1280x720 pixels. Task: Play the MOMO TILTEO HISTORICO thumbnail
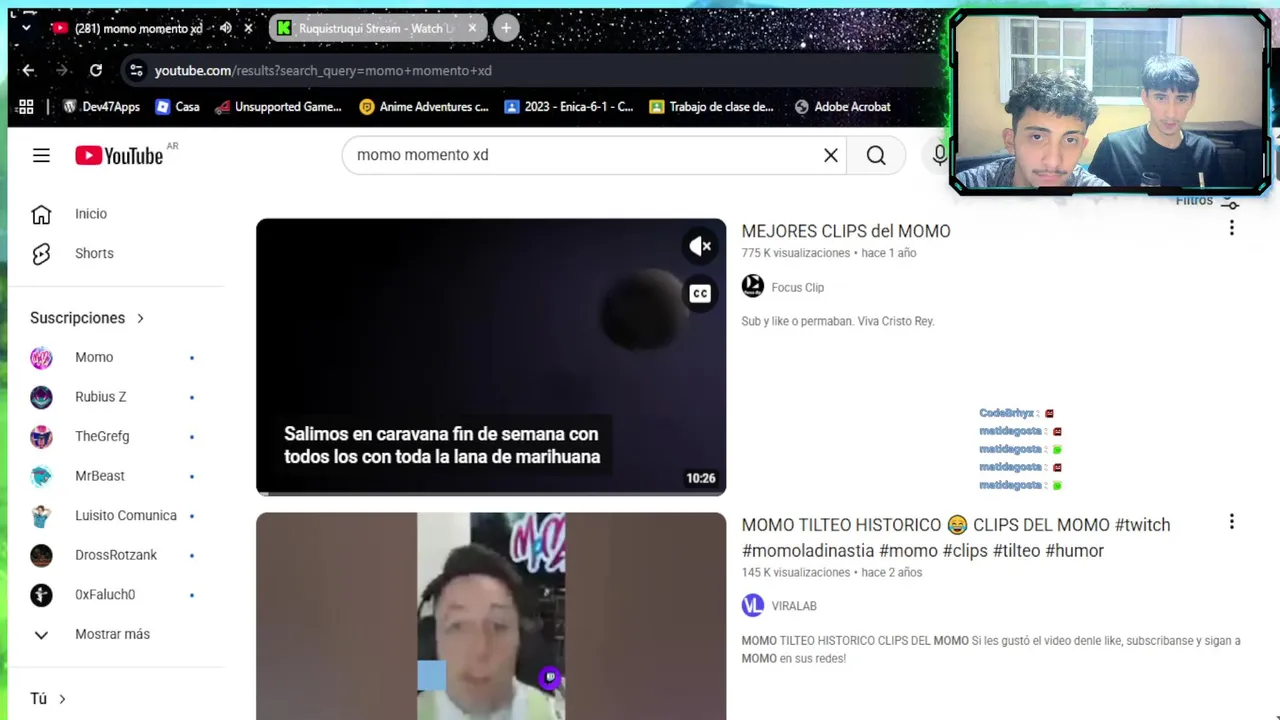(491, 616)
